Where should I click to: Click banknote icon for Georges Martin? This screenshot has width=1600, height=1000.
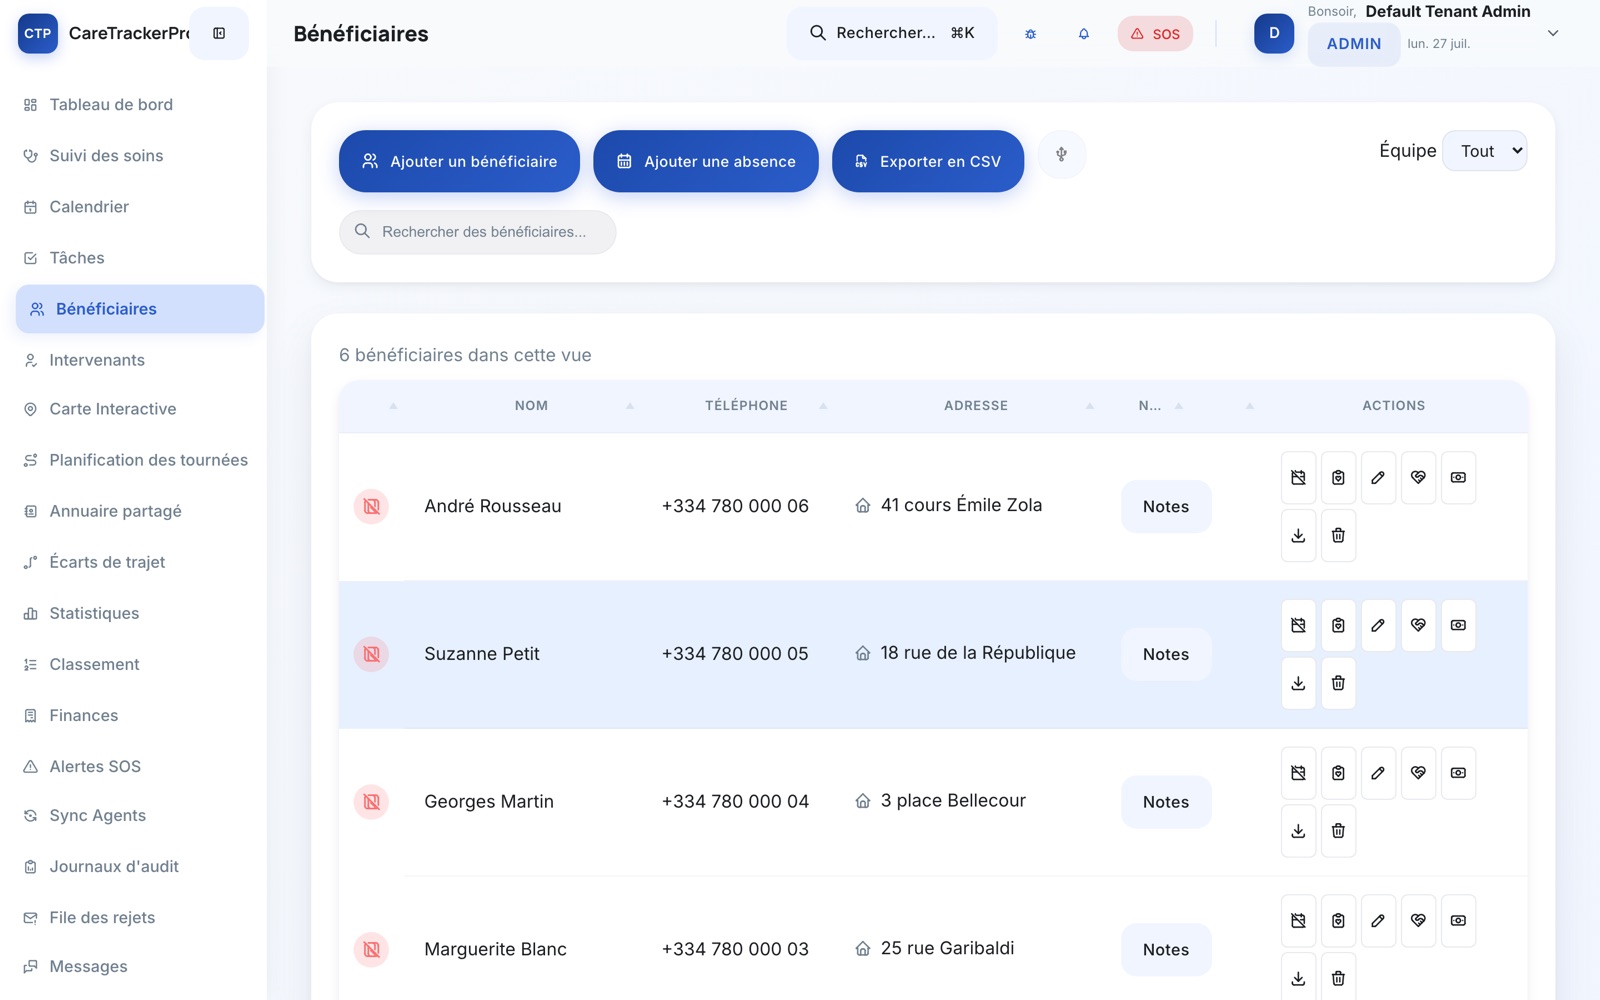[1458, 773]
